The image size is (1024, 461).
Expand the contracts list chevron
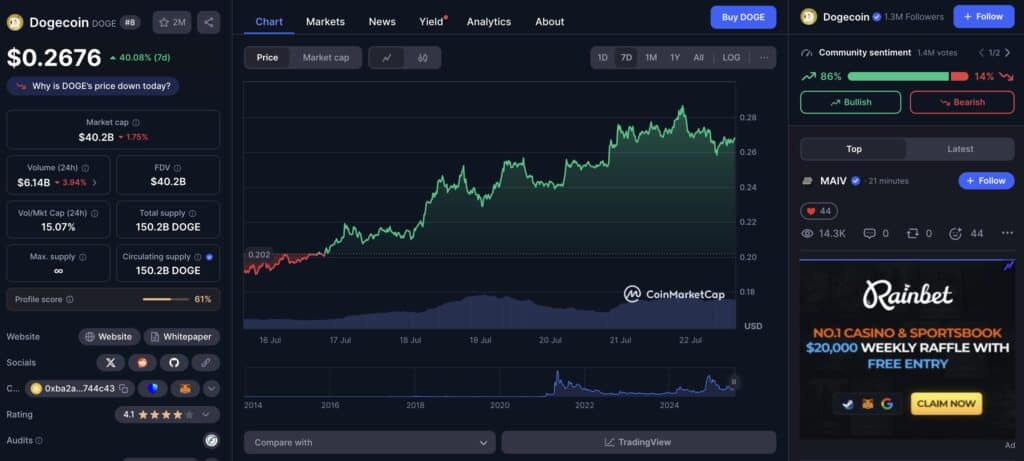click(x=211, y=389)
